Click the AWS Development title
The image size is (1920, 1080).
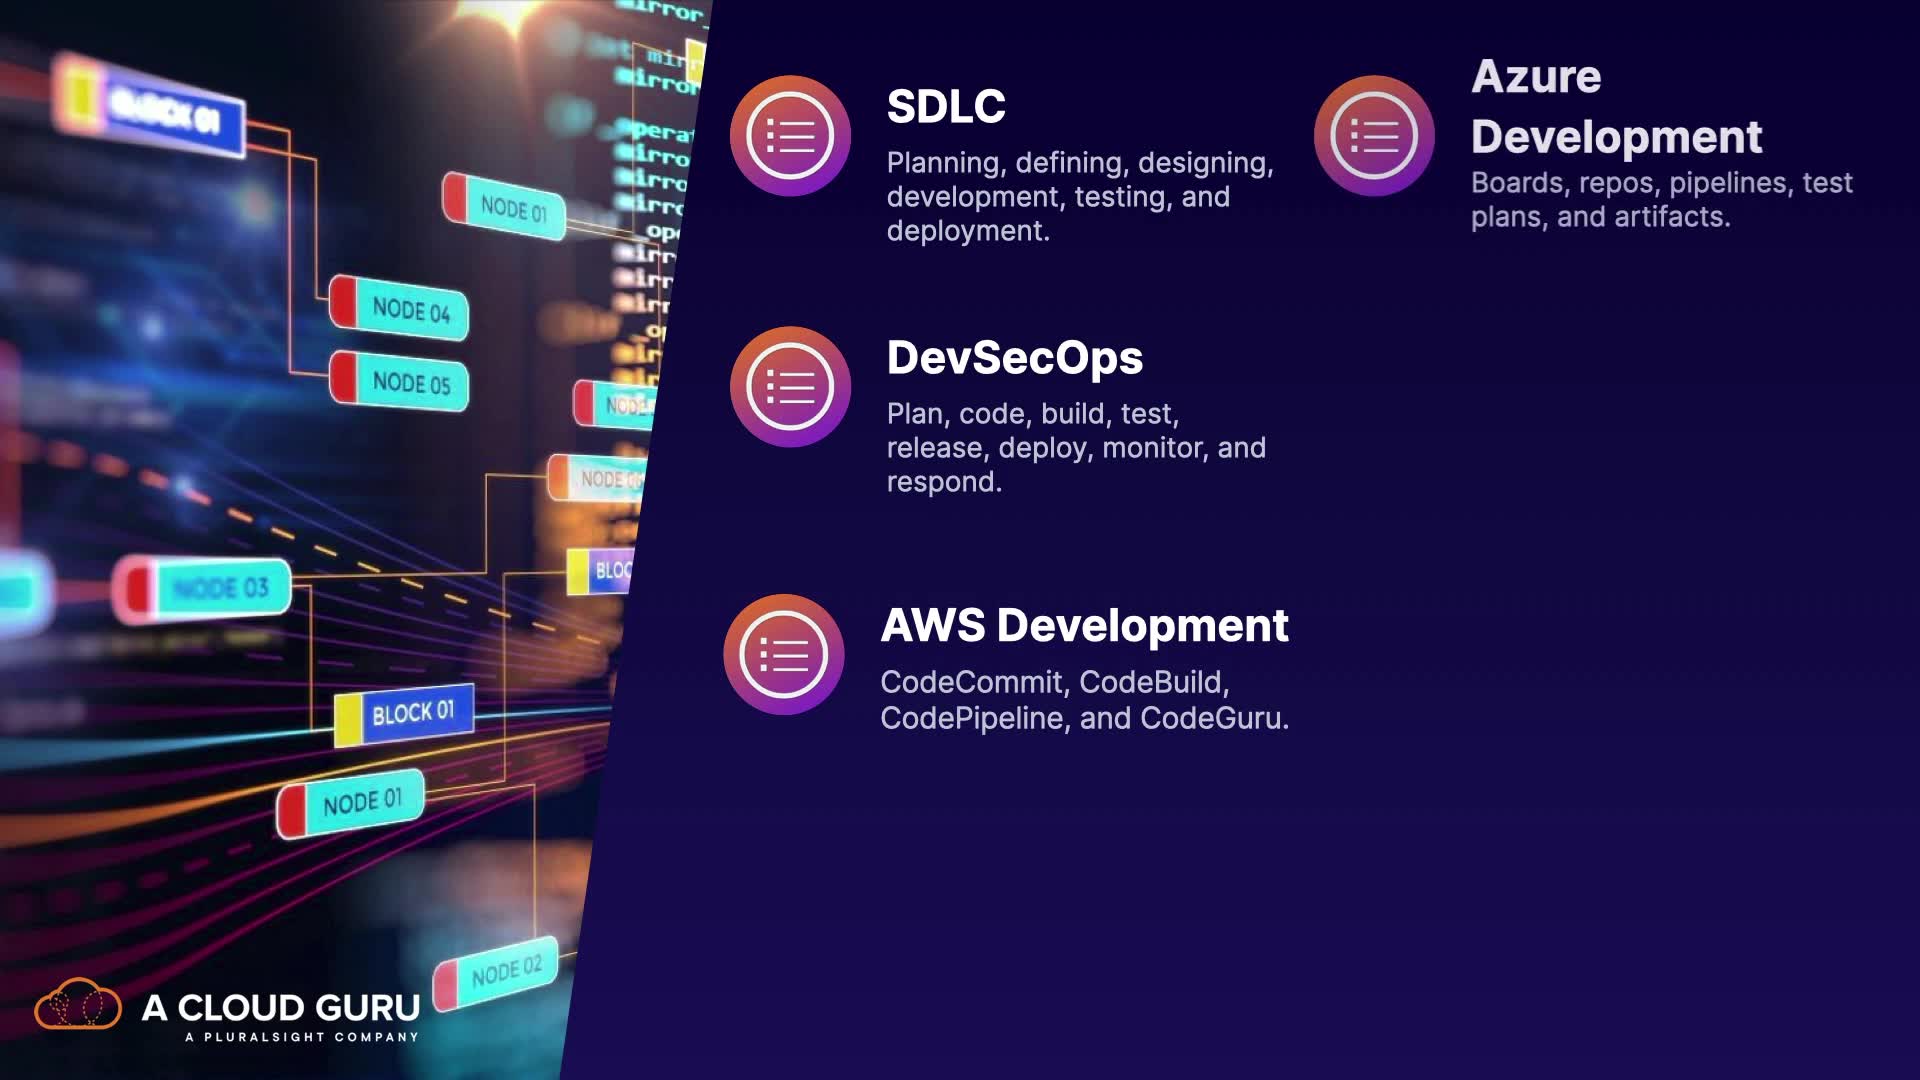click(x=1084, y=626)
